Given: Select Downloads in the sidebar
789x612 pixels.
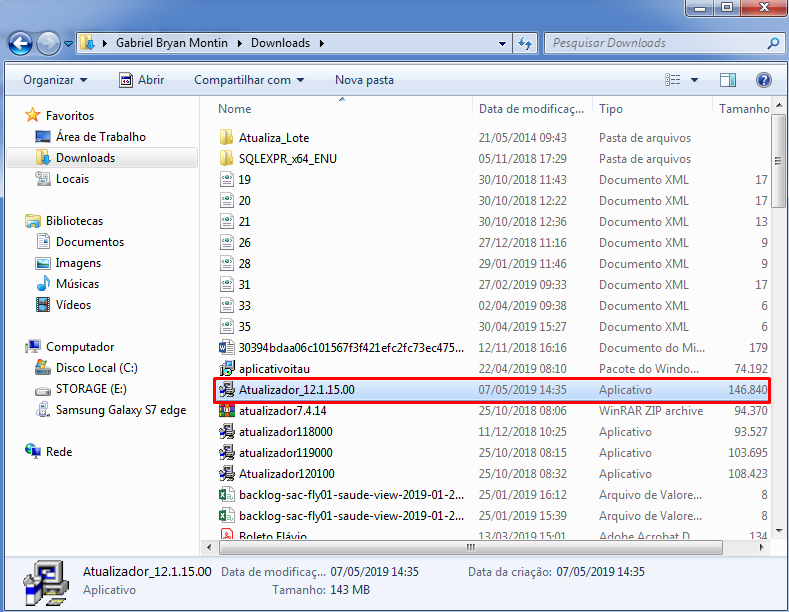Looking at the screenshot, I should pyautogui.click(x=102, y=158).
